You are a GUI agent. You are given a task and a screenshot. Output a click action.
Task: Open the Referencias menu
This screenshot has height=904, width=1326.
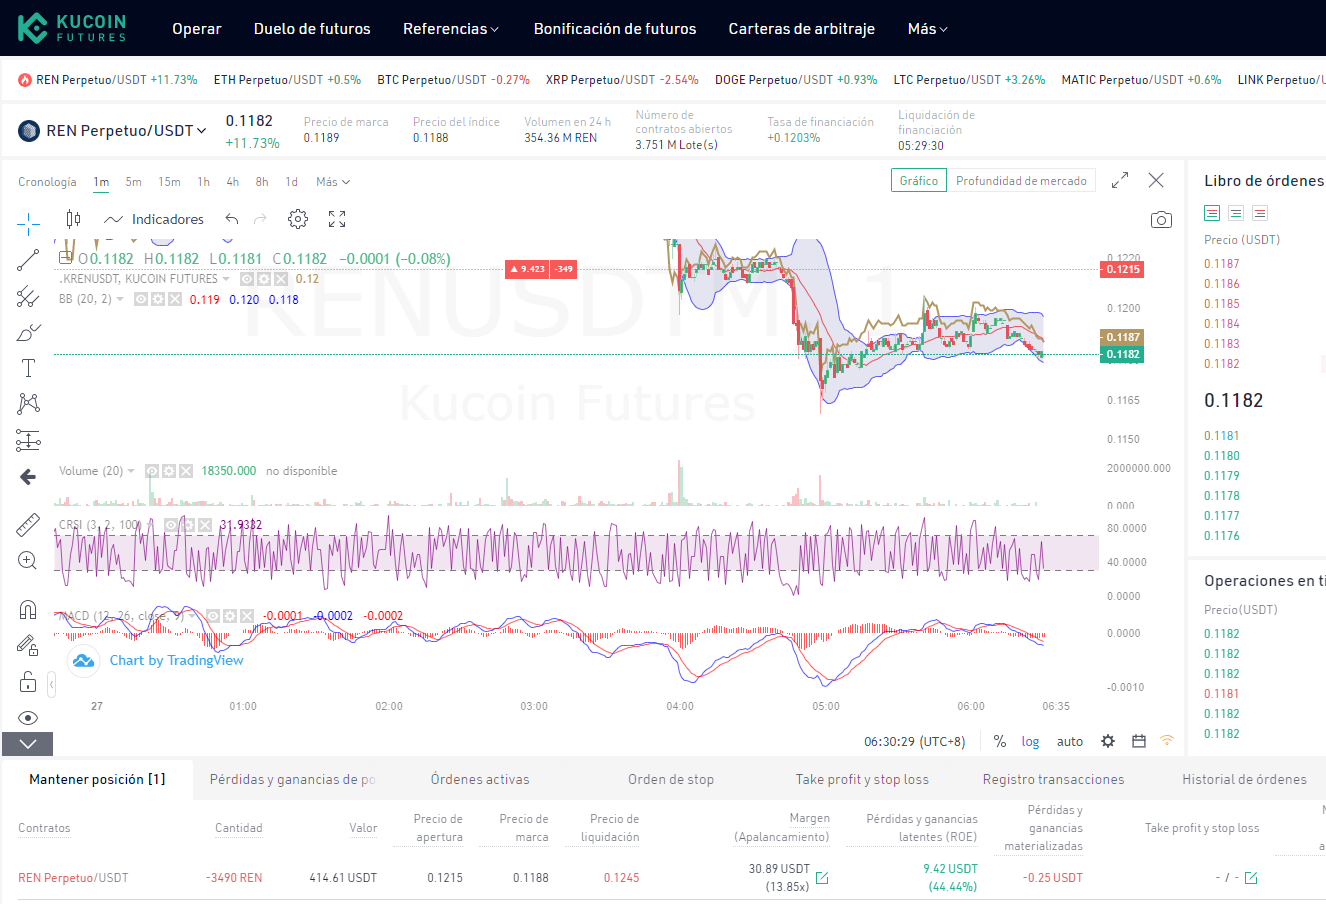450,29
